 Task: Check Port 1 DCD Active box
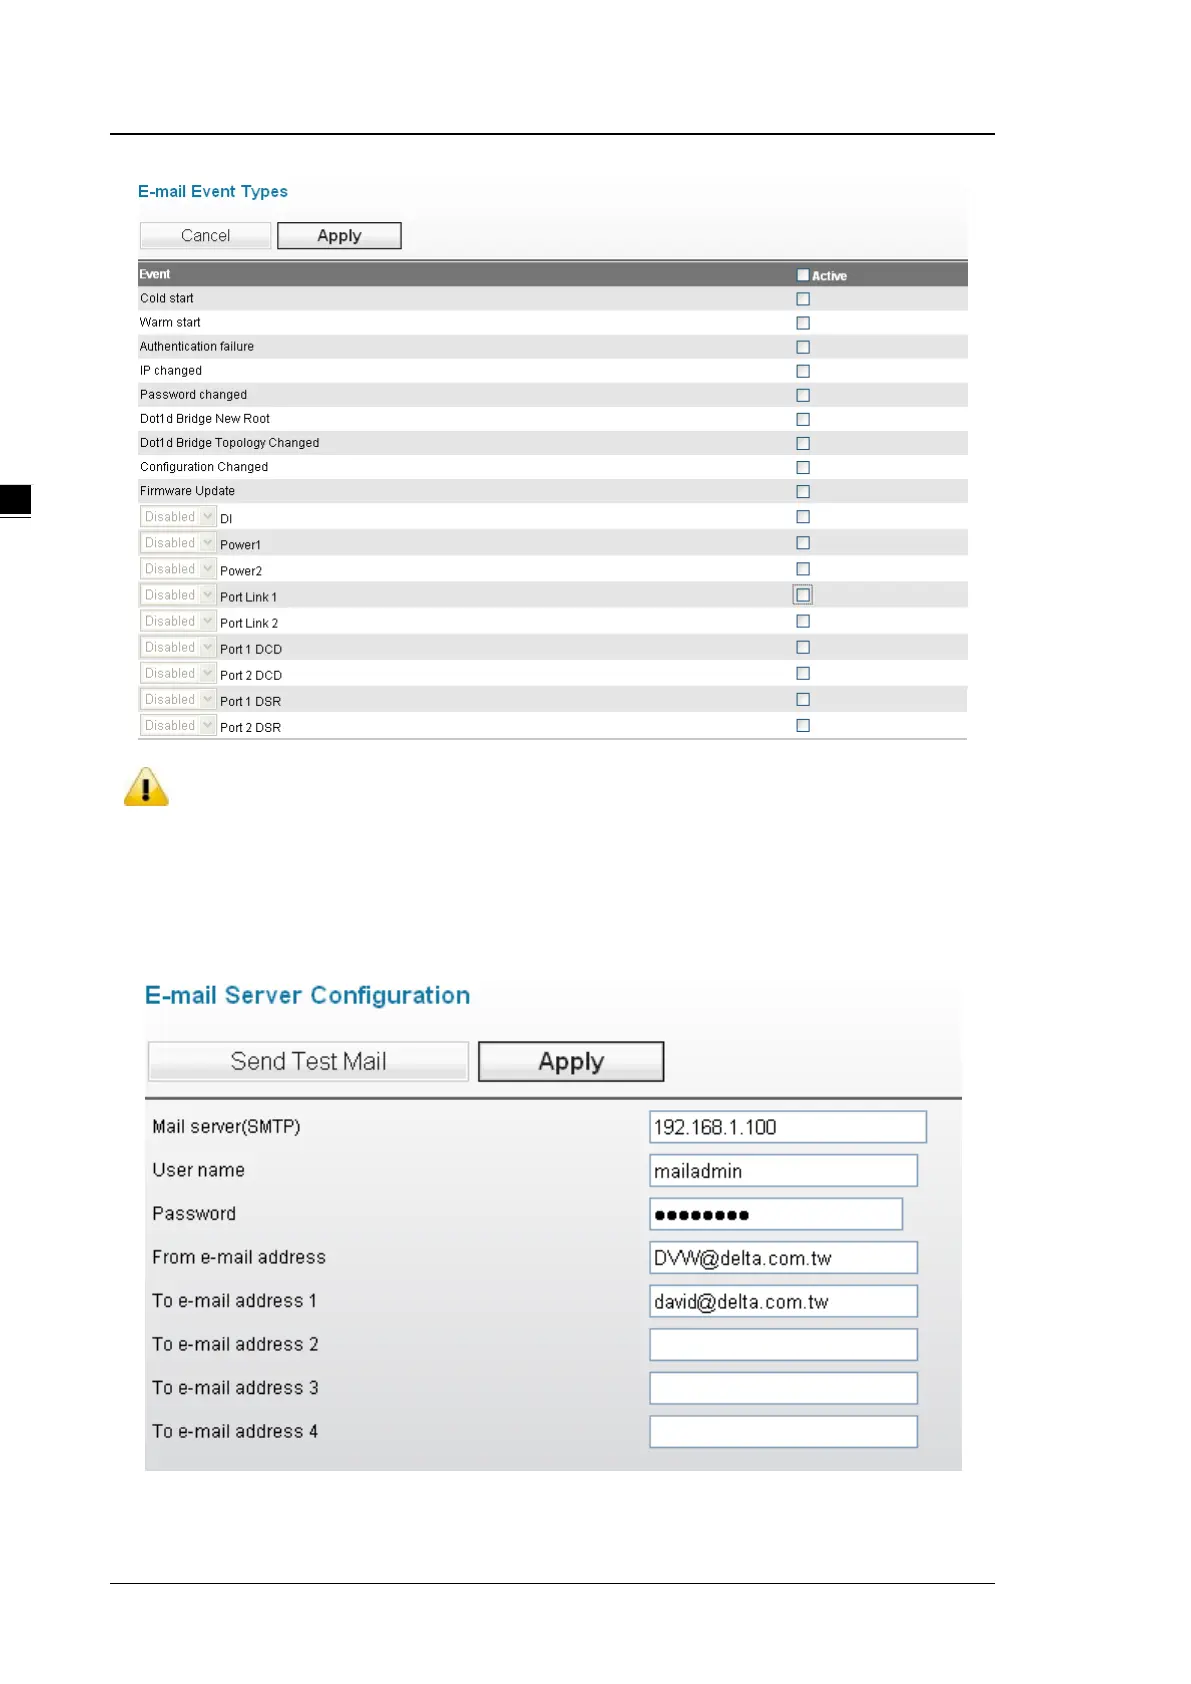point(803,647)
